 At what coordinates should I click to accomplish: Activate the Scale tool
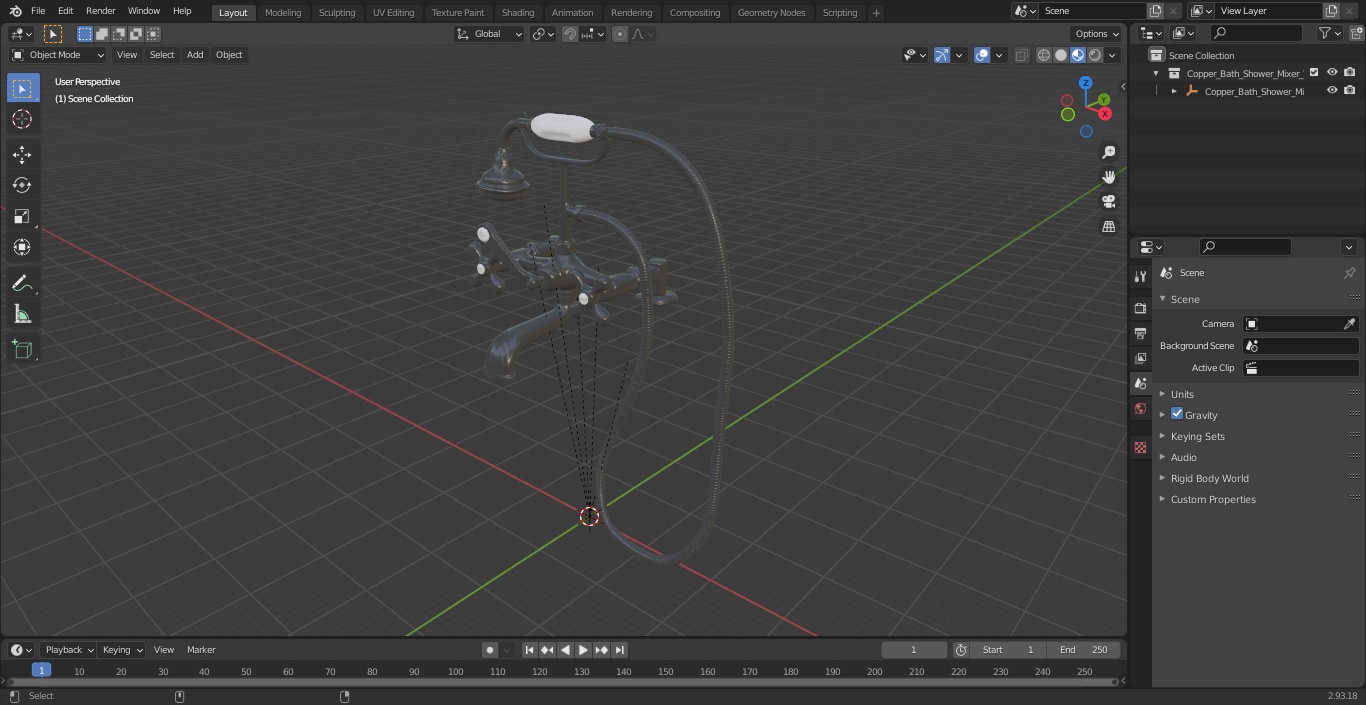pos(22,216)
